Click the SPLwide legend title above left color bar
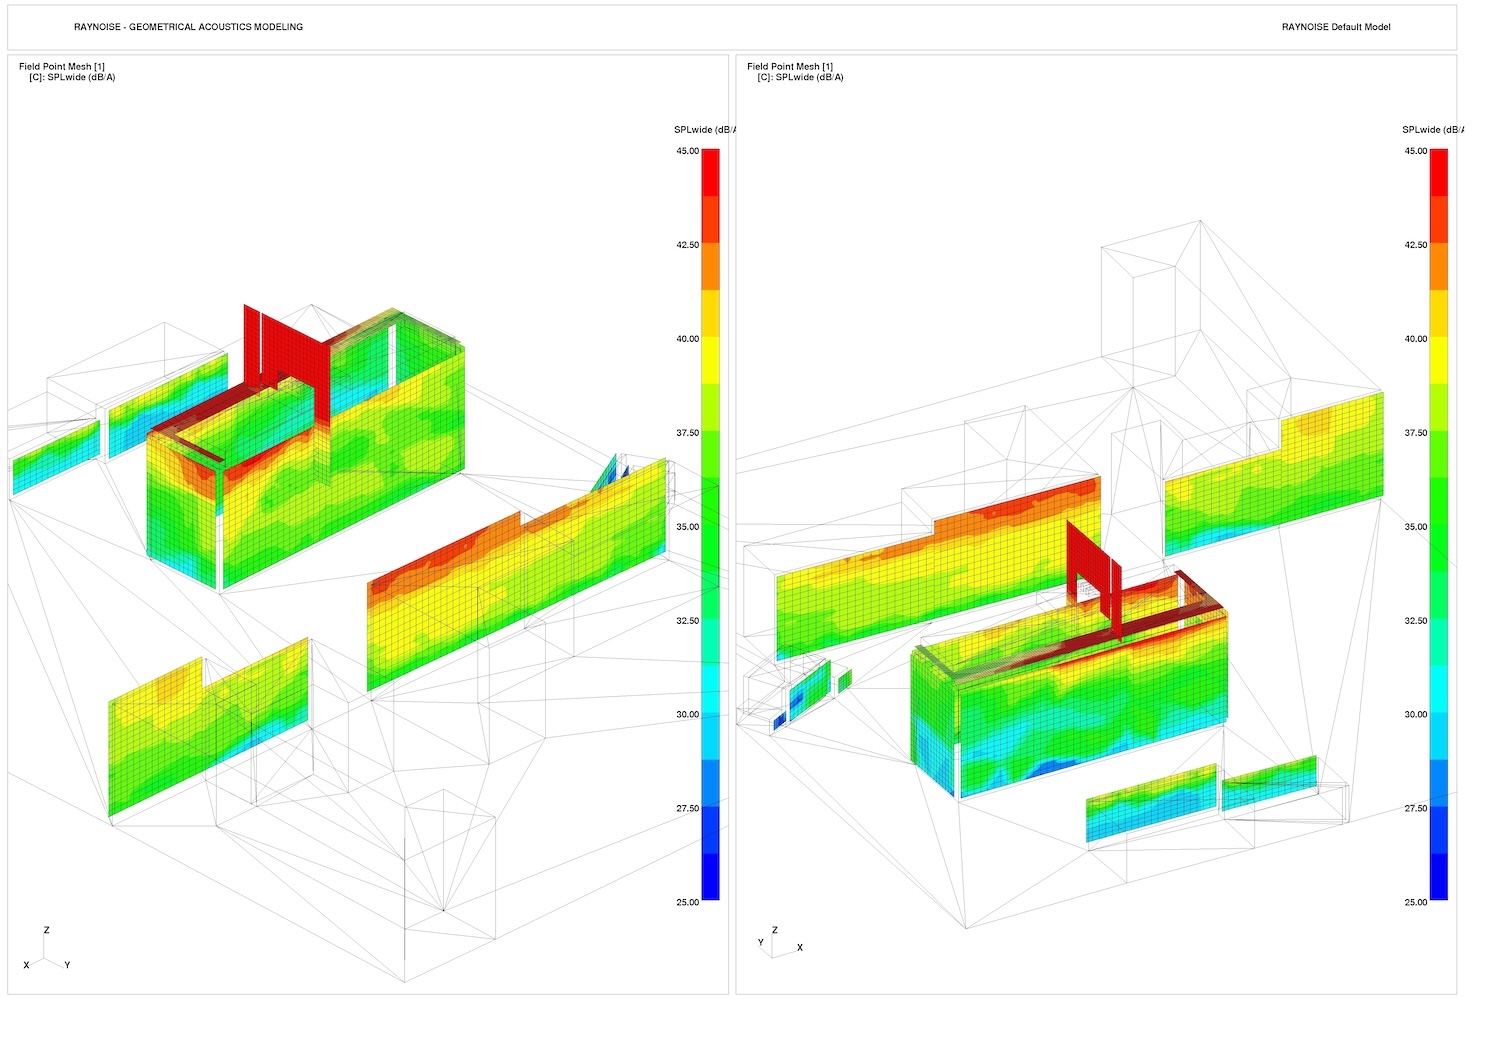Screen dimensions: 1500x1060 pyautogui.click(x=704, y=130)
